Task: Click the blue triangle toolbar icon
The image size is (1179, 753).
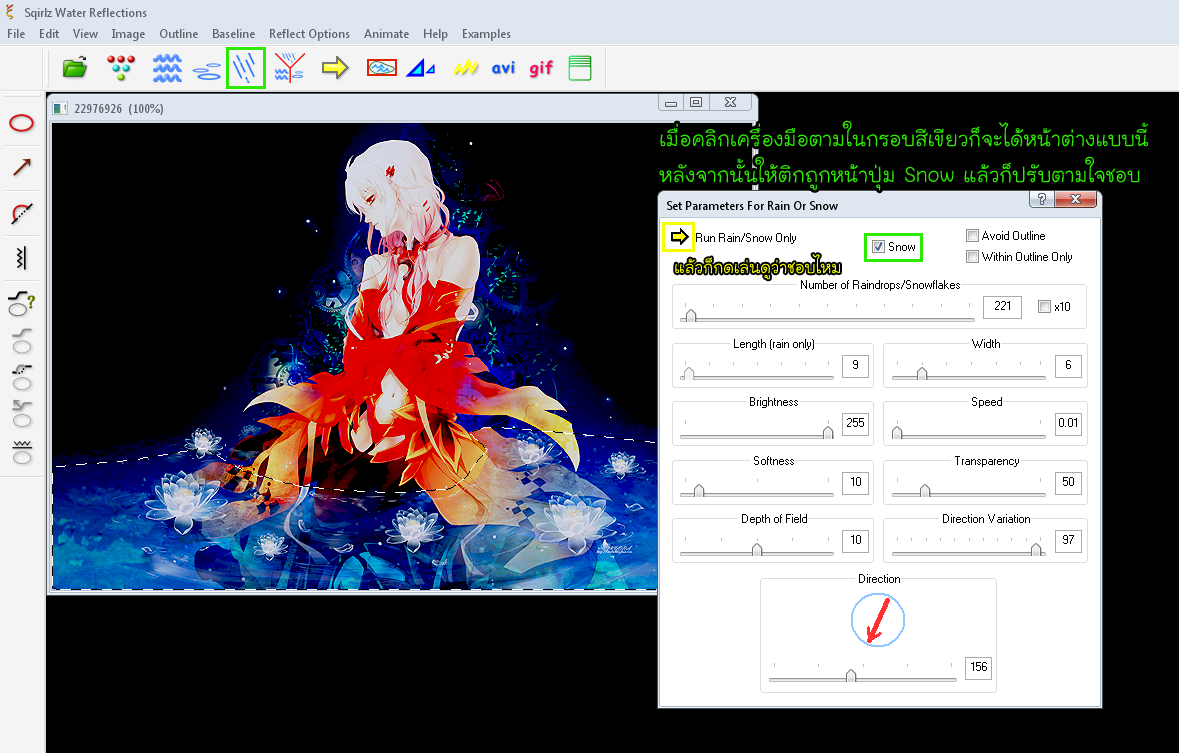Action: [x=420, y=68]
